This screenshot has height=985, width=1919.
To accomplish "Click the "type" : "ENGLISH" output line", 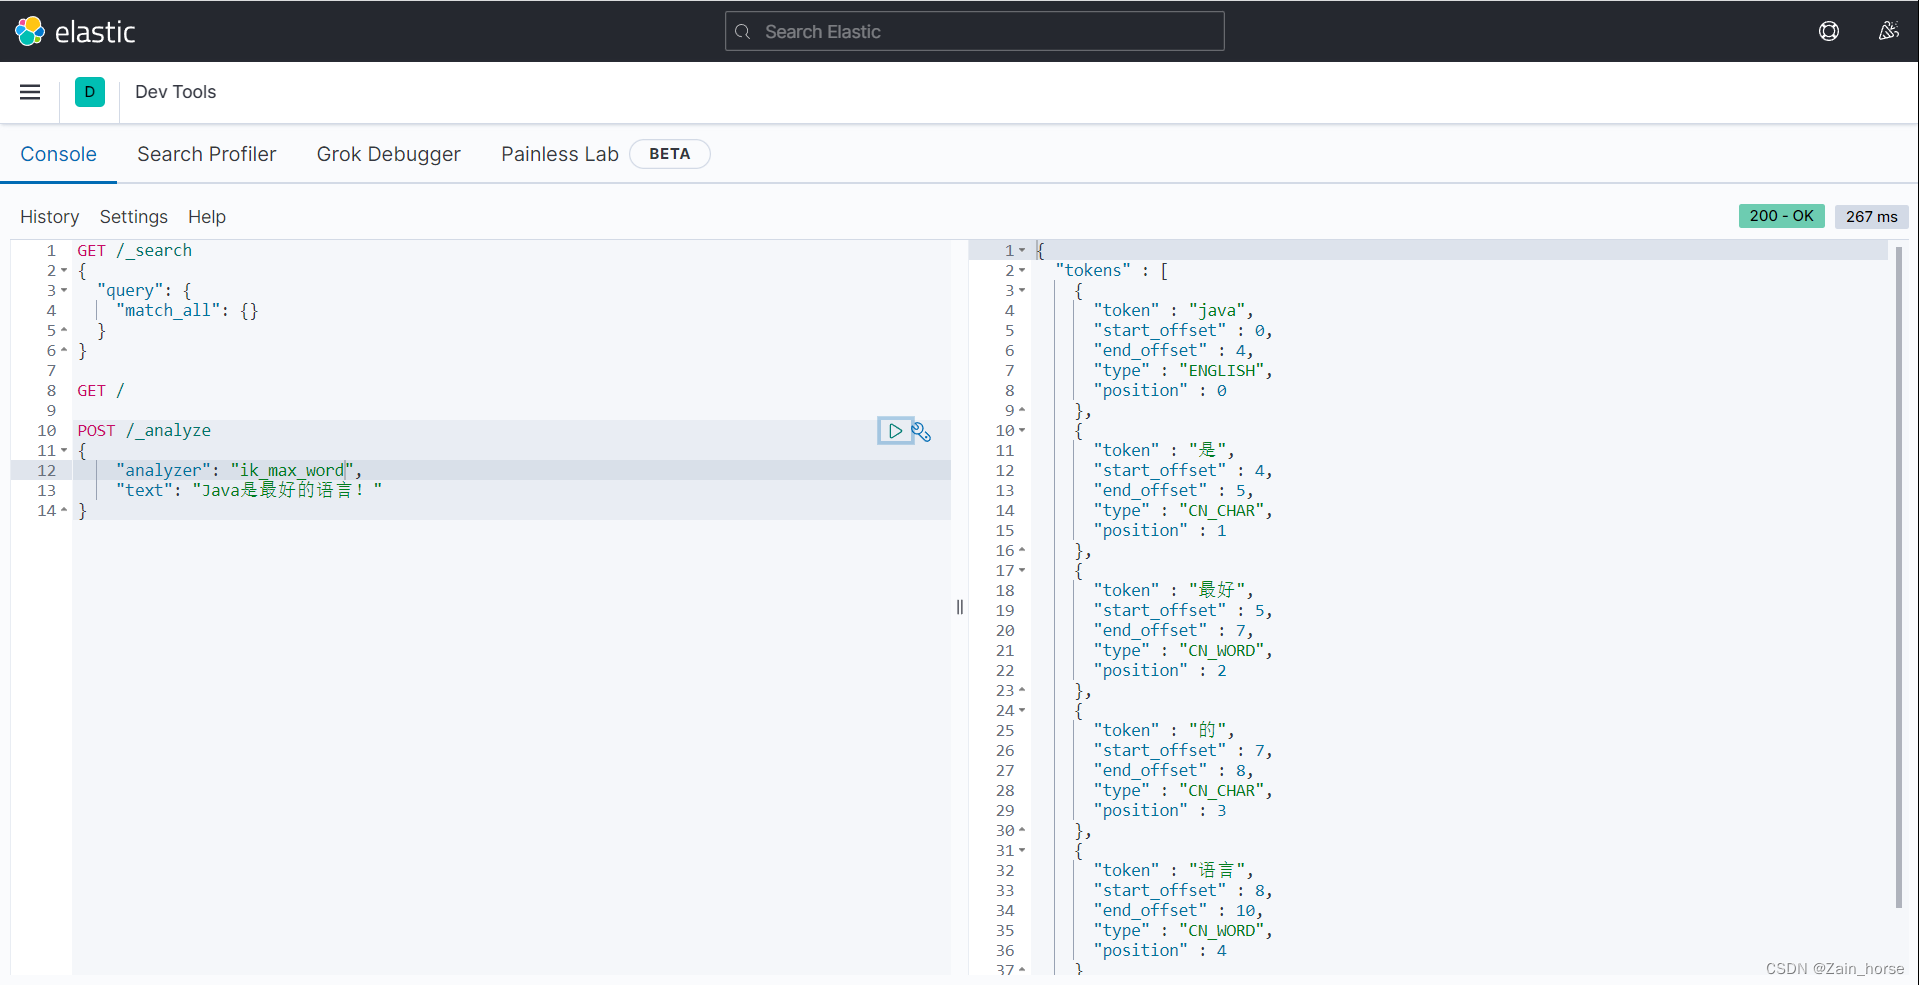I will click(1183, 371).
